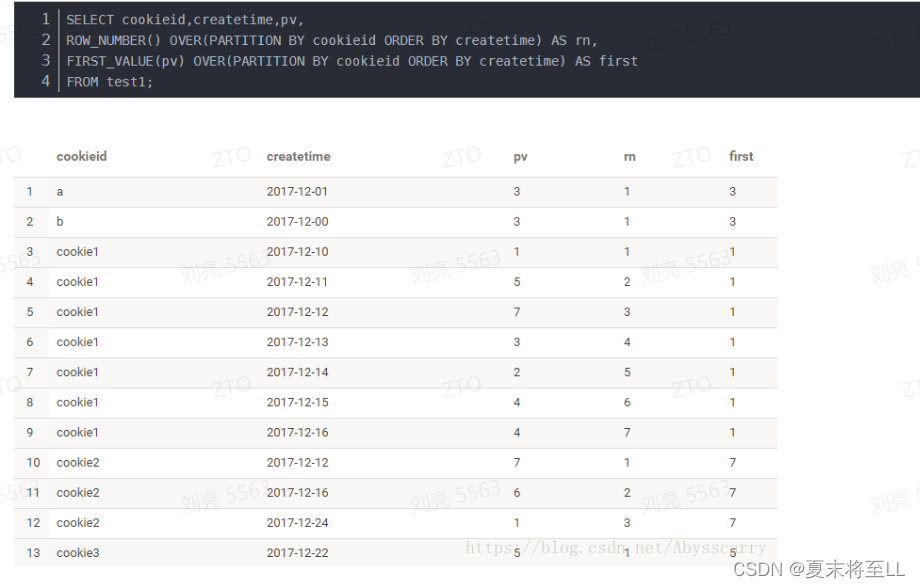Click row number 11 in the table
The image size is (920, 588).
[x=33, y=493]
